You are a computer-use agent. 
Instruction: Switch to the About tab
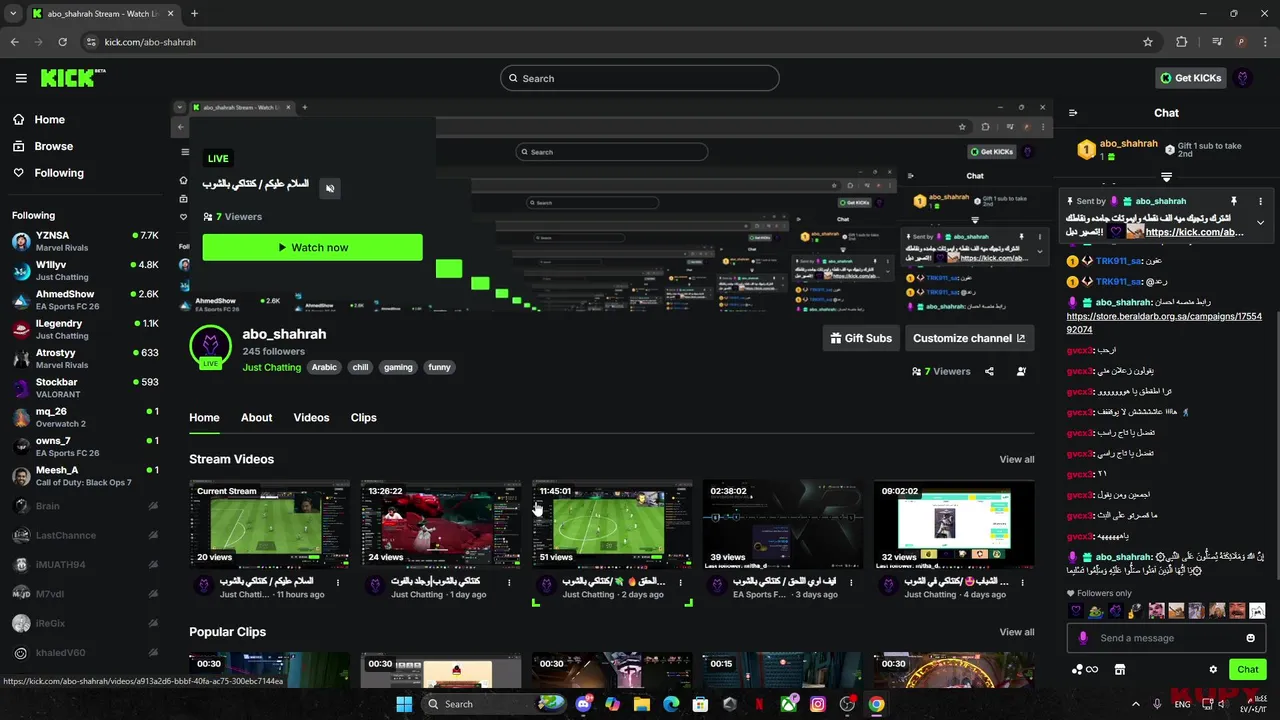pyautogui.click(x=256, y=417)
